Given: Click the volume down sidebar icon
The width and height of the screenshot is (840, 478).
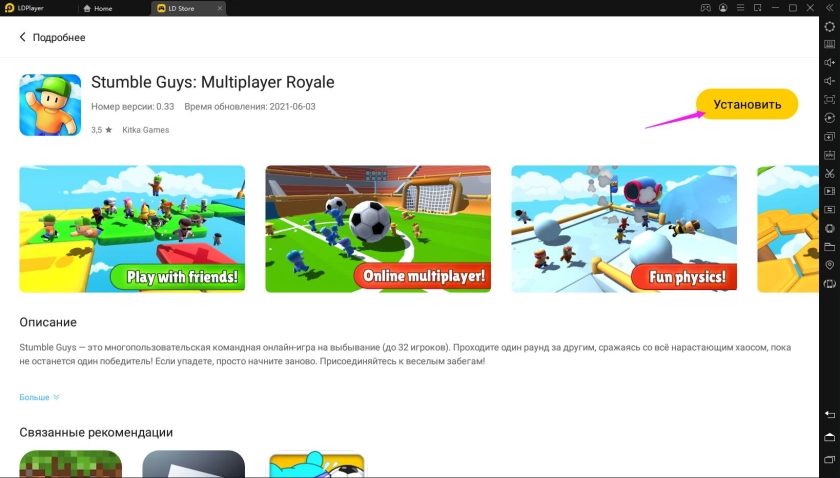Looking at the screenshot, I should pyautogui.click(x=829, y=81).
